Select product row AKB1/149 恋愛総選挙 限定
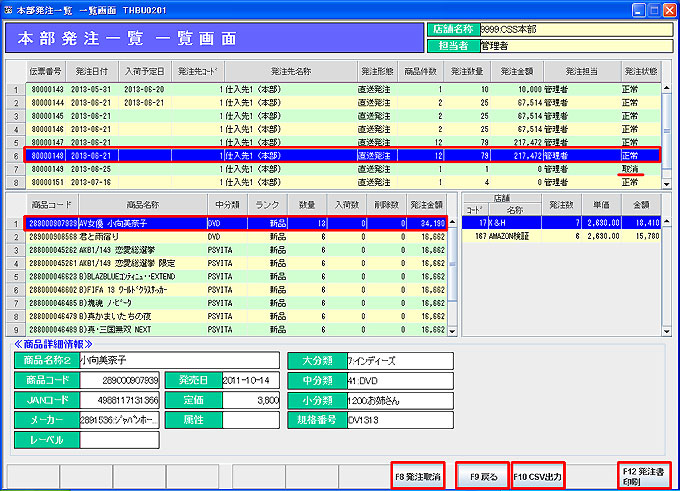The width and height of the screenshot is (680, 491). coord(236,263)
